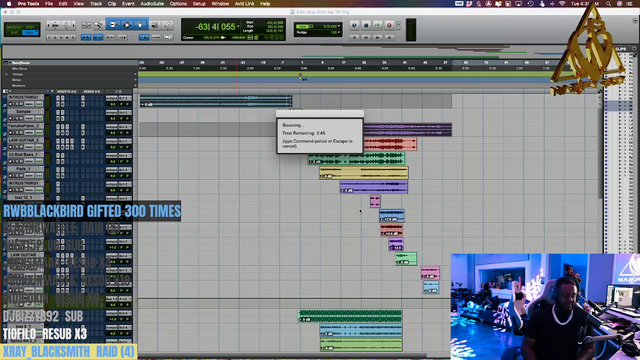The width and height of the screenshot is (640, 360).
Task: Open Grid value dropdown
Action: 339,26
